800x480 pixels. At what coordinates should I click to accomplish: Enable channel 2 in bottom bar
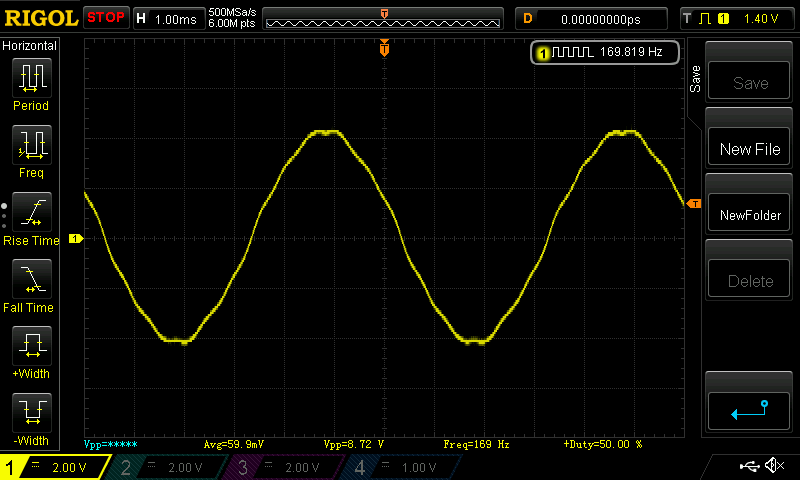tap(170, 467)
